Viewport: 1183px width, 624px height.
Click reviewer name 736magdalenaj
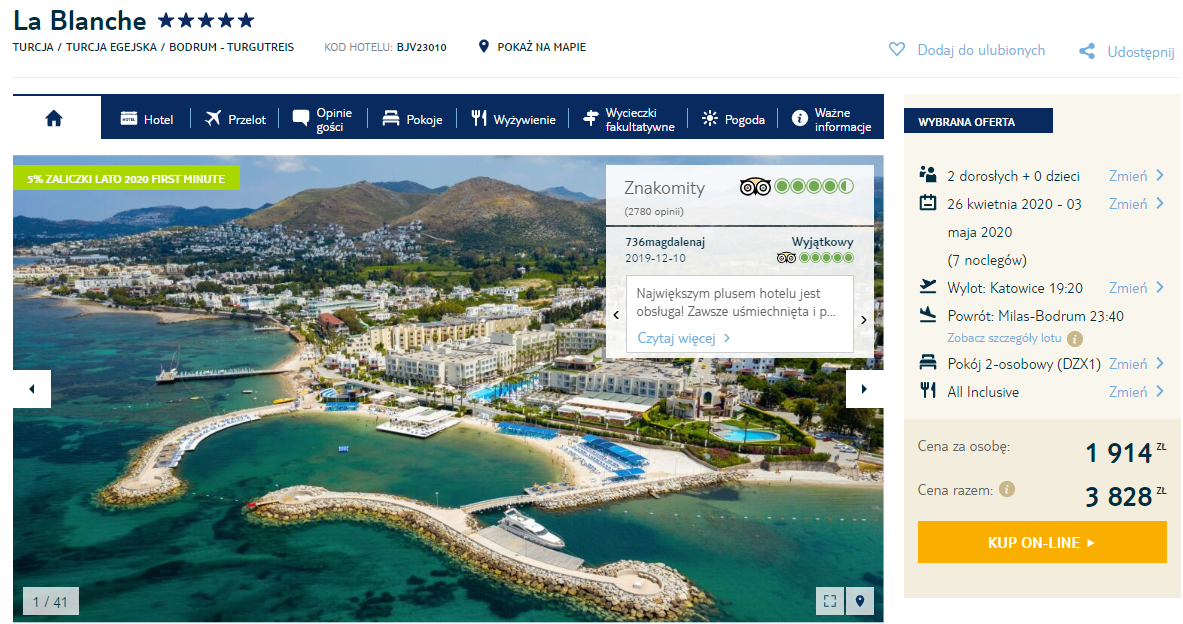coord(665,242)
